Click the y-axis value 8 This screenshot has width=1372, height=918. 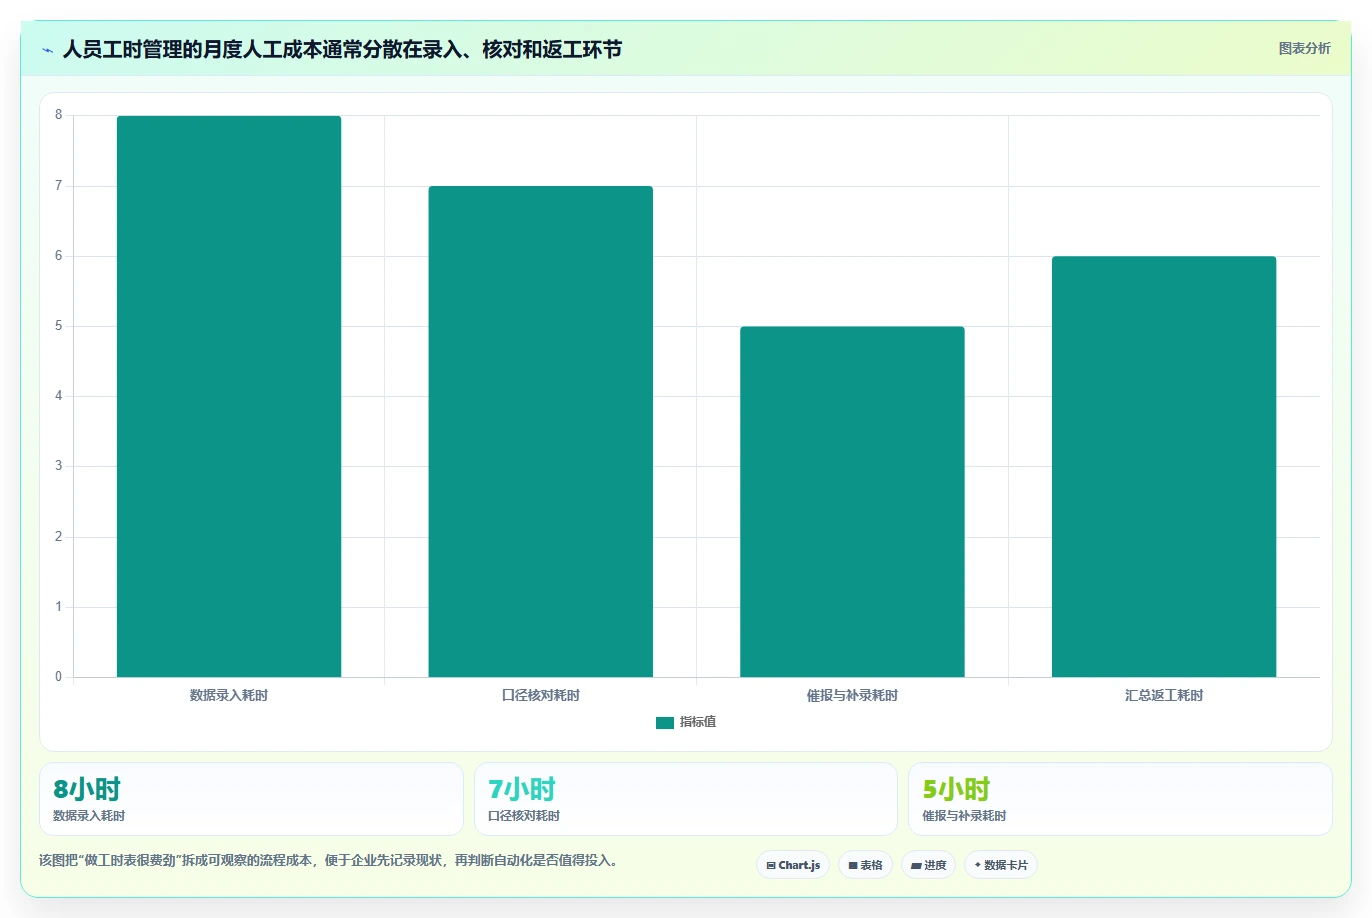[x=59, y=115]
